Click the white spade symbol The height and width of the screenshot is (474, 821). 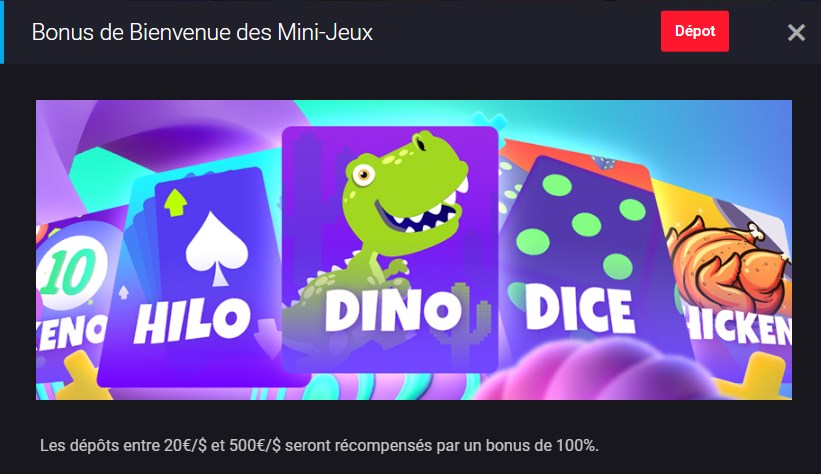coord(217,248)
